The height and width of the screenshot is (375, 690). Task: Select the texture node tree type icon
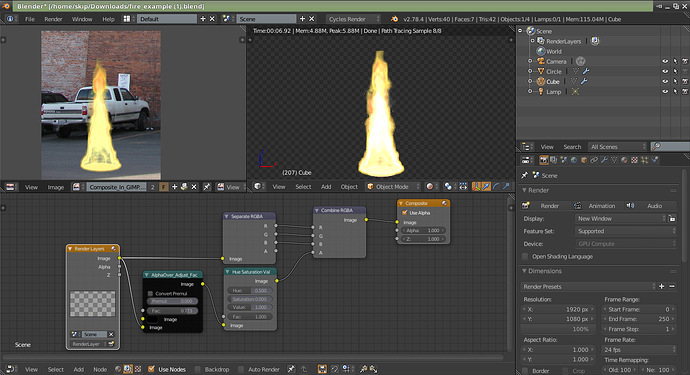[138, 369]
